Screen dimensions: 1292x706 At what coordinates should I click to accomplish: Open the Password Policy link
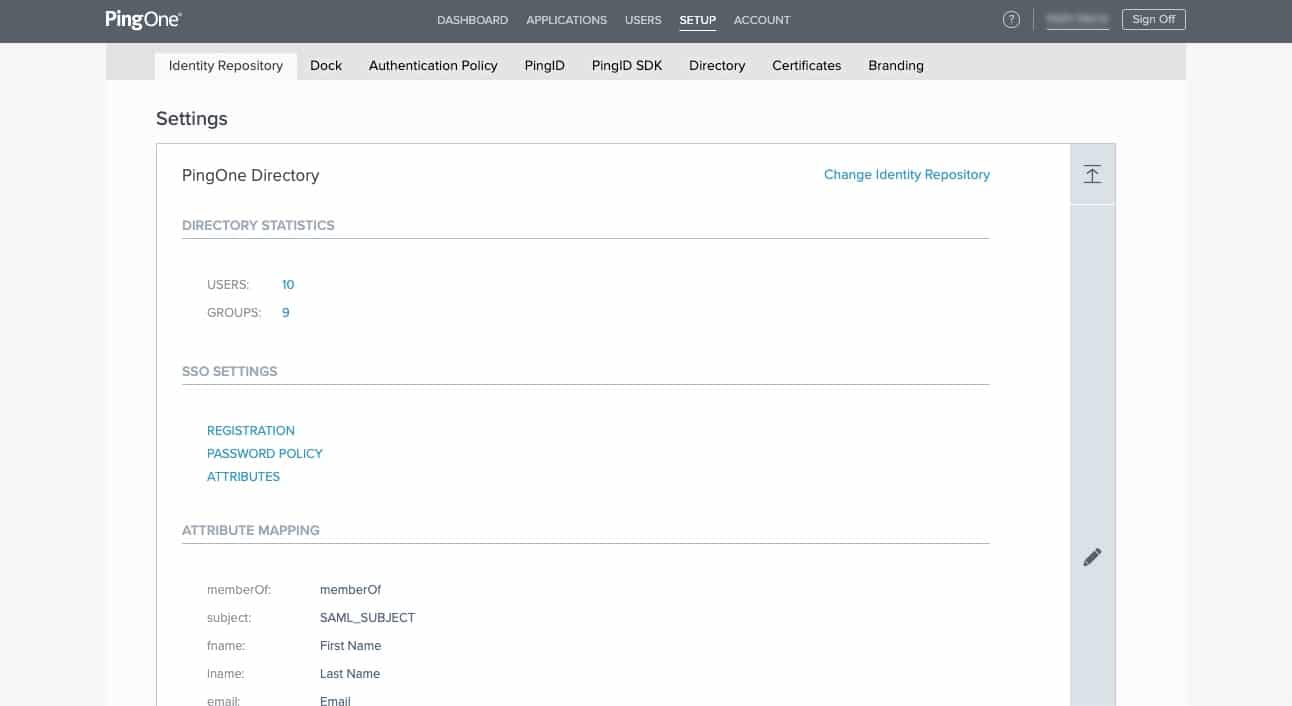coord(265,454)
